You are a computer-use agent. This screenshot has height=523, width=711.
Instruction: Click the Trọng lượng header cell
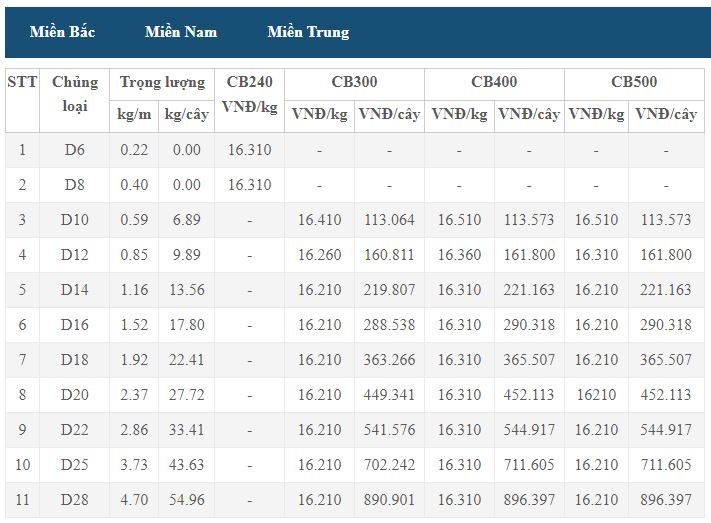[162, 84]
